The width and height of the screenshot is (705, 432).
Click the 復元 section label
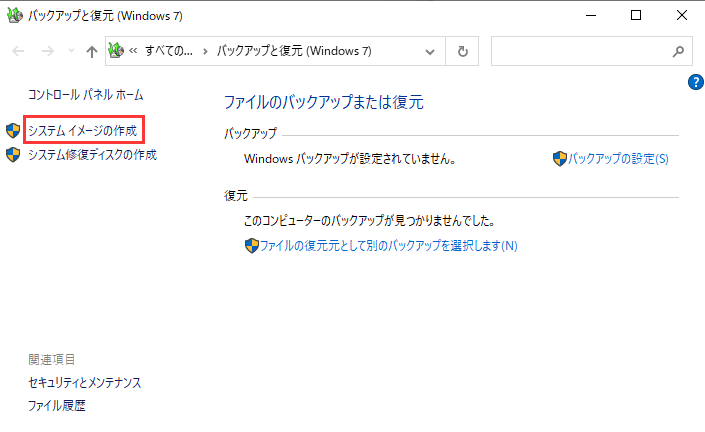tap(236, 196)
